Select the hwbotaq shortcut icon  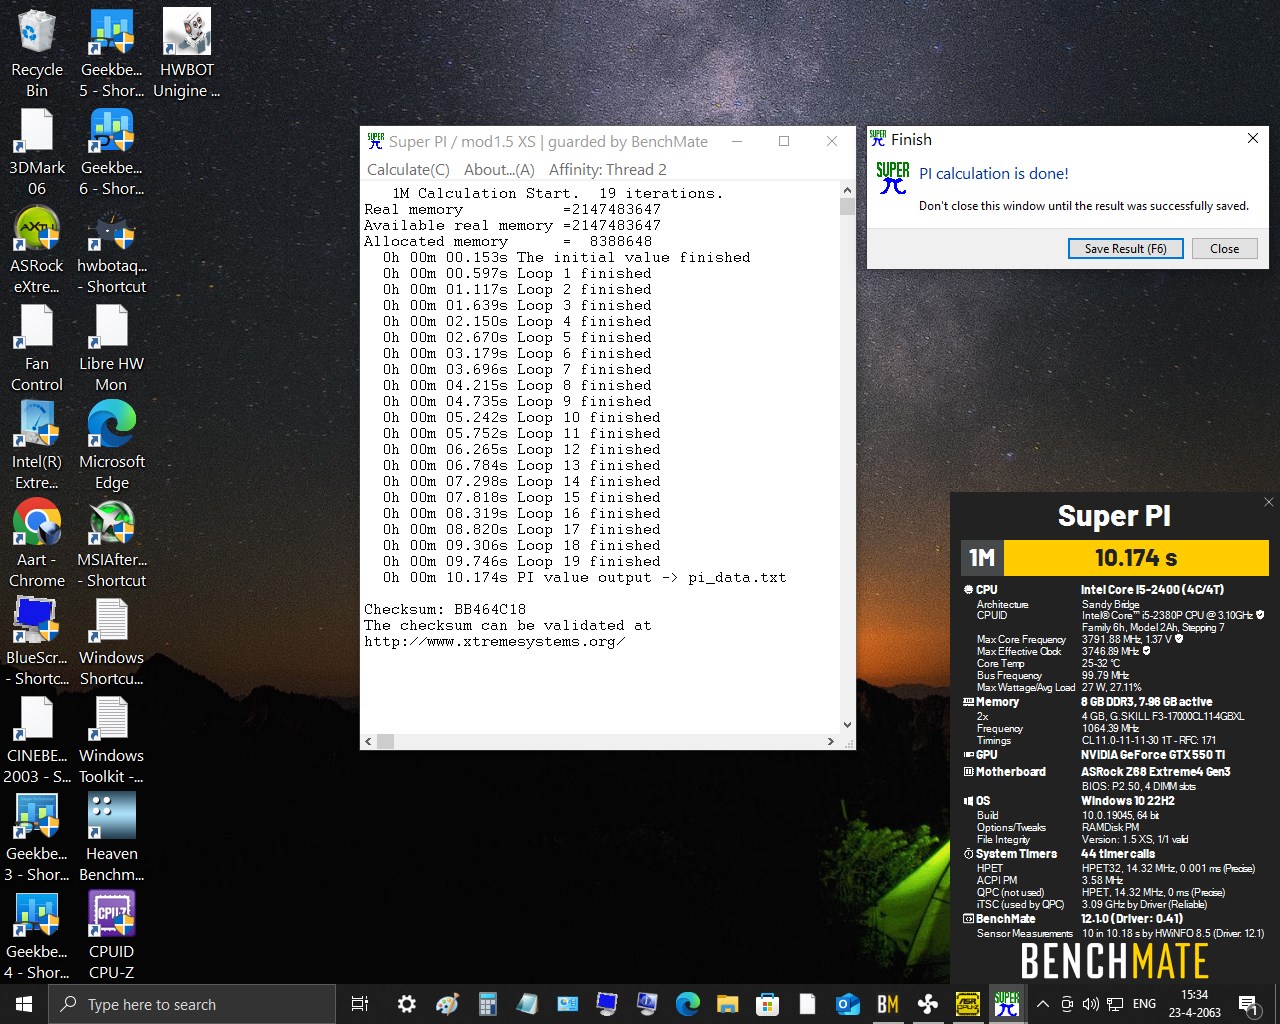coord(111,251)
